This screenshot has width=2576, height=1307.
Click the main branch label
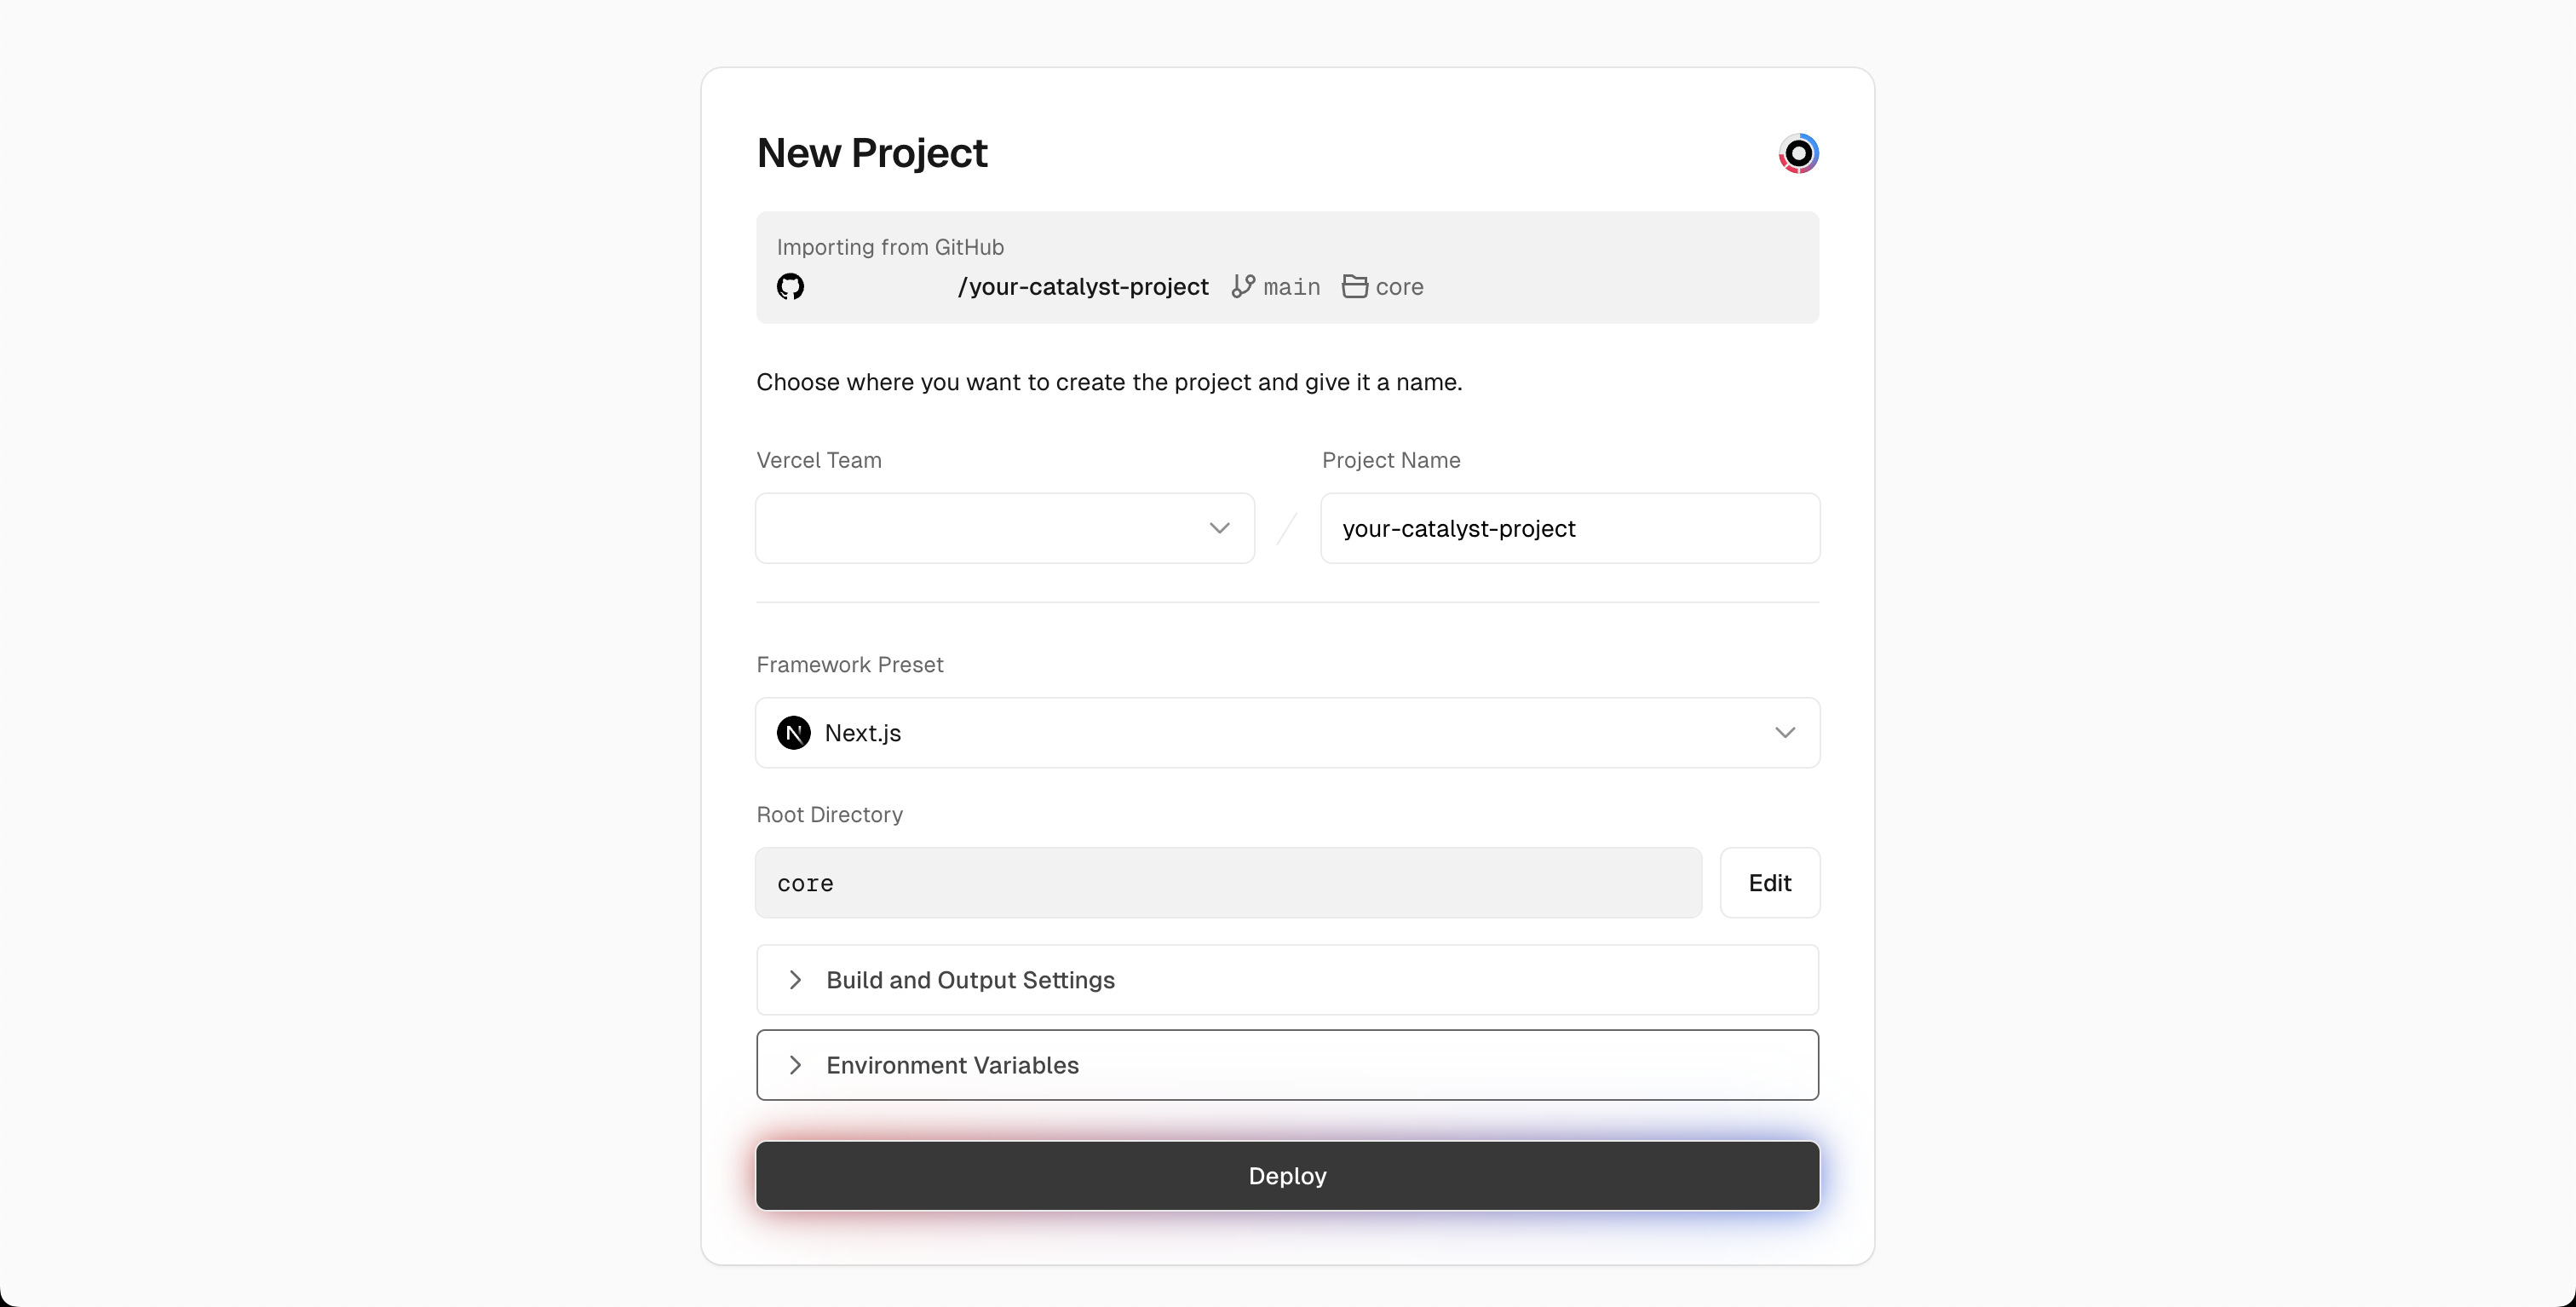[1292, 288]
